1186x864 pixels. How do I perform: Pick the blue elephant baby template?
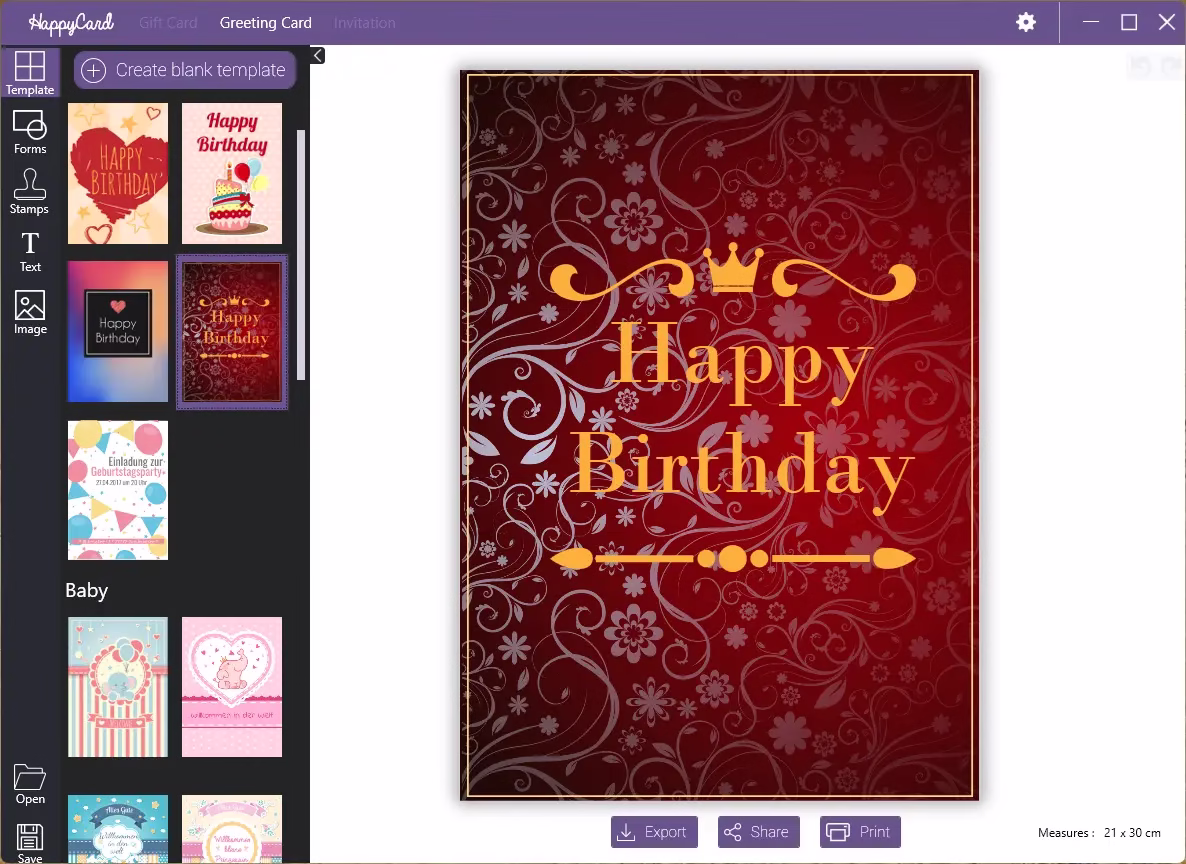tap(118, 687)
